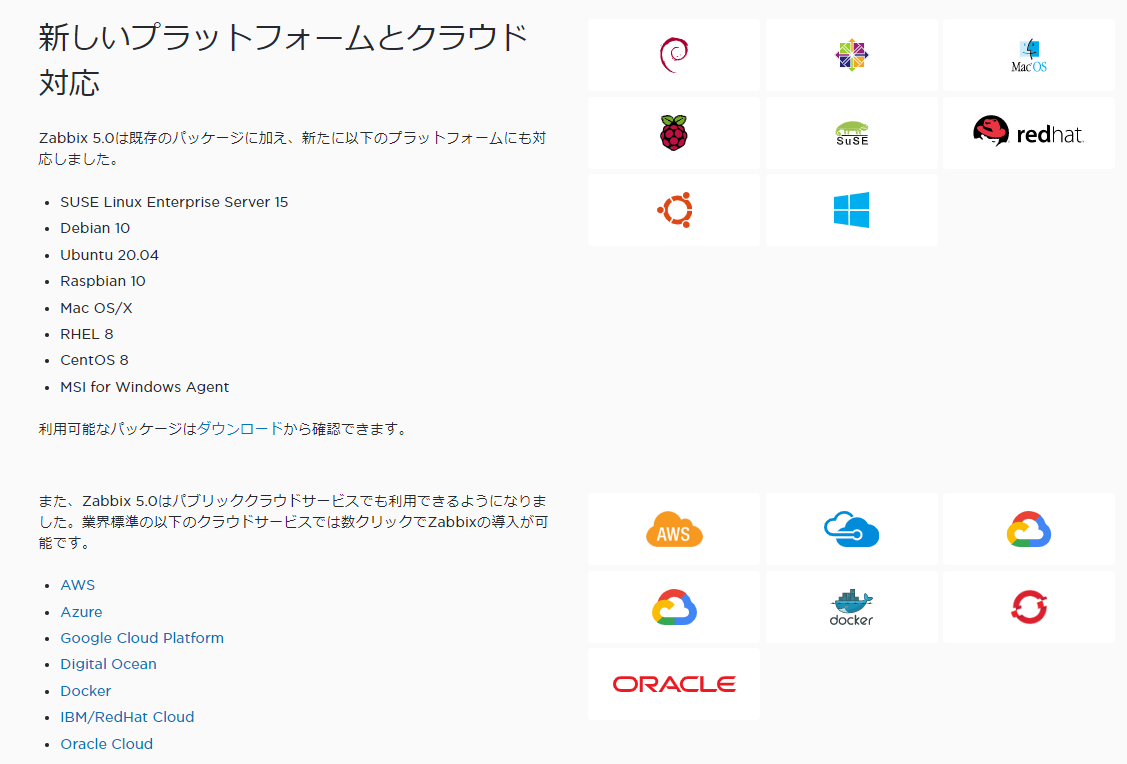The height and width of the screenshot is (764, 1127).
Task: Click the red OpenShift circular arrows logo
Action: 1029,607
